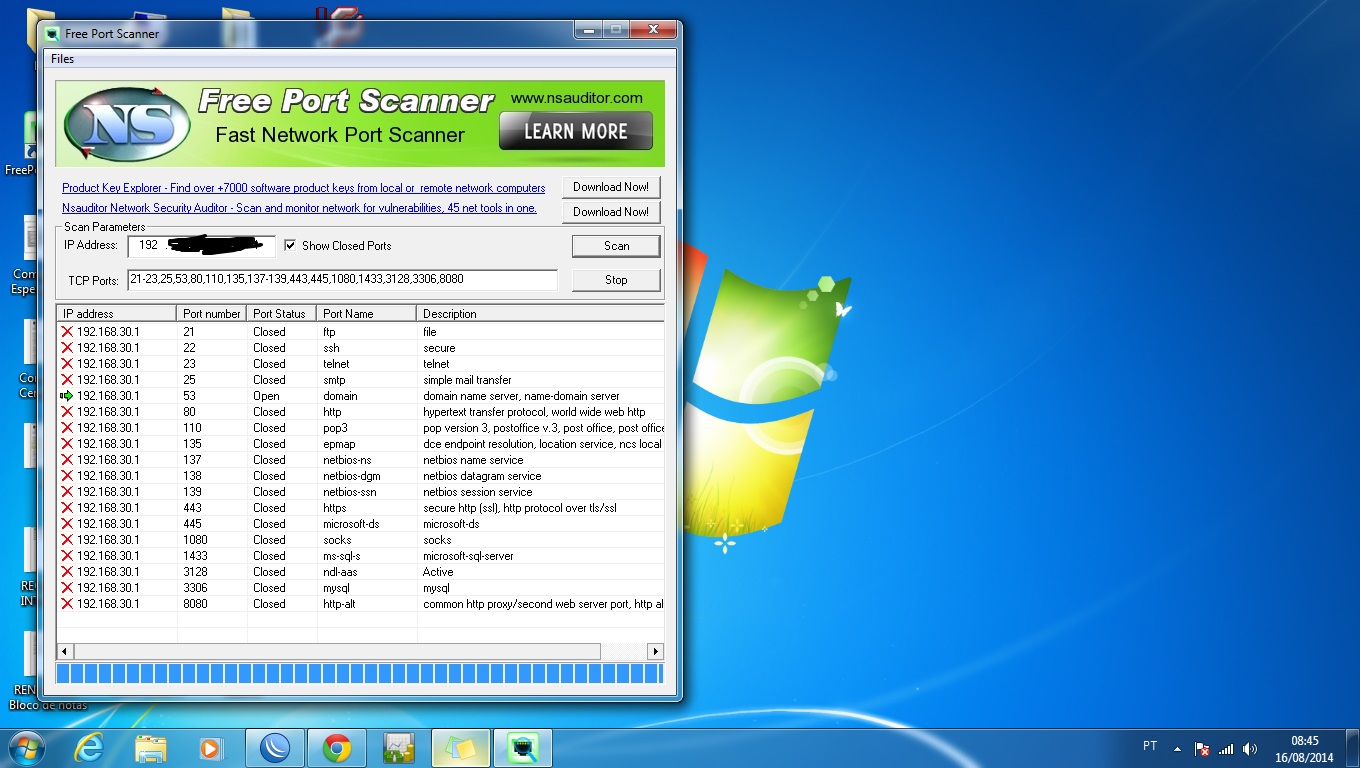Viewport: 1360px width, 768px height.
Task: Click the horizontal scrollbar right arrow
Action: click(655, 652)
